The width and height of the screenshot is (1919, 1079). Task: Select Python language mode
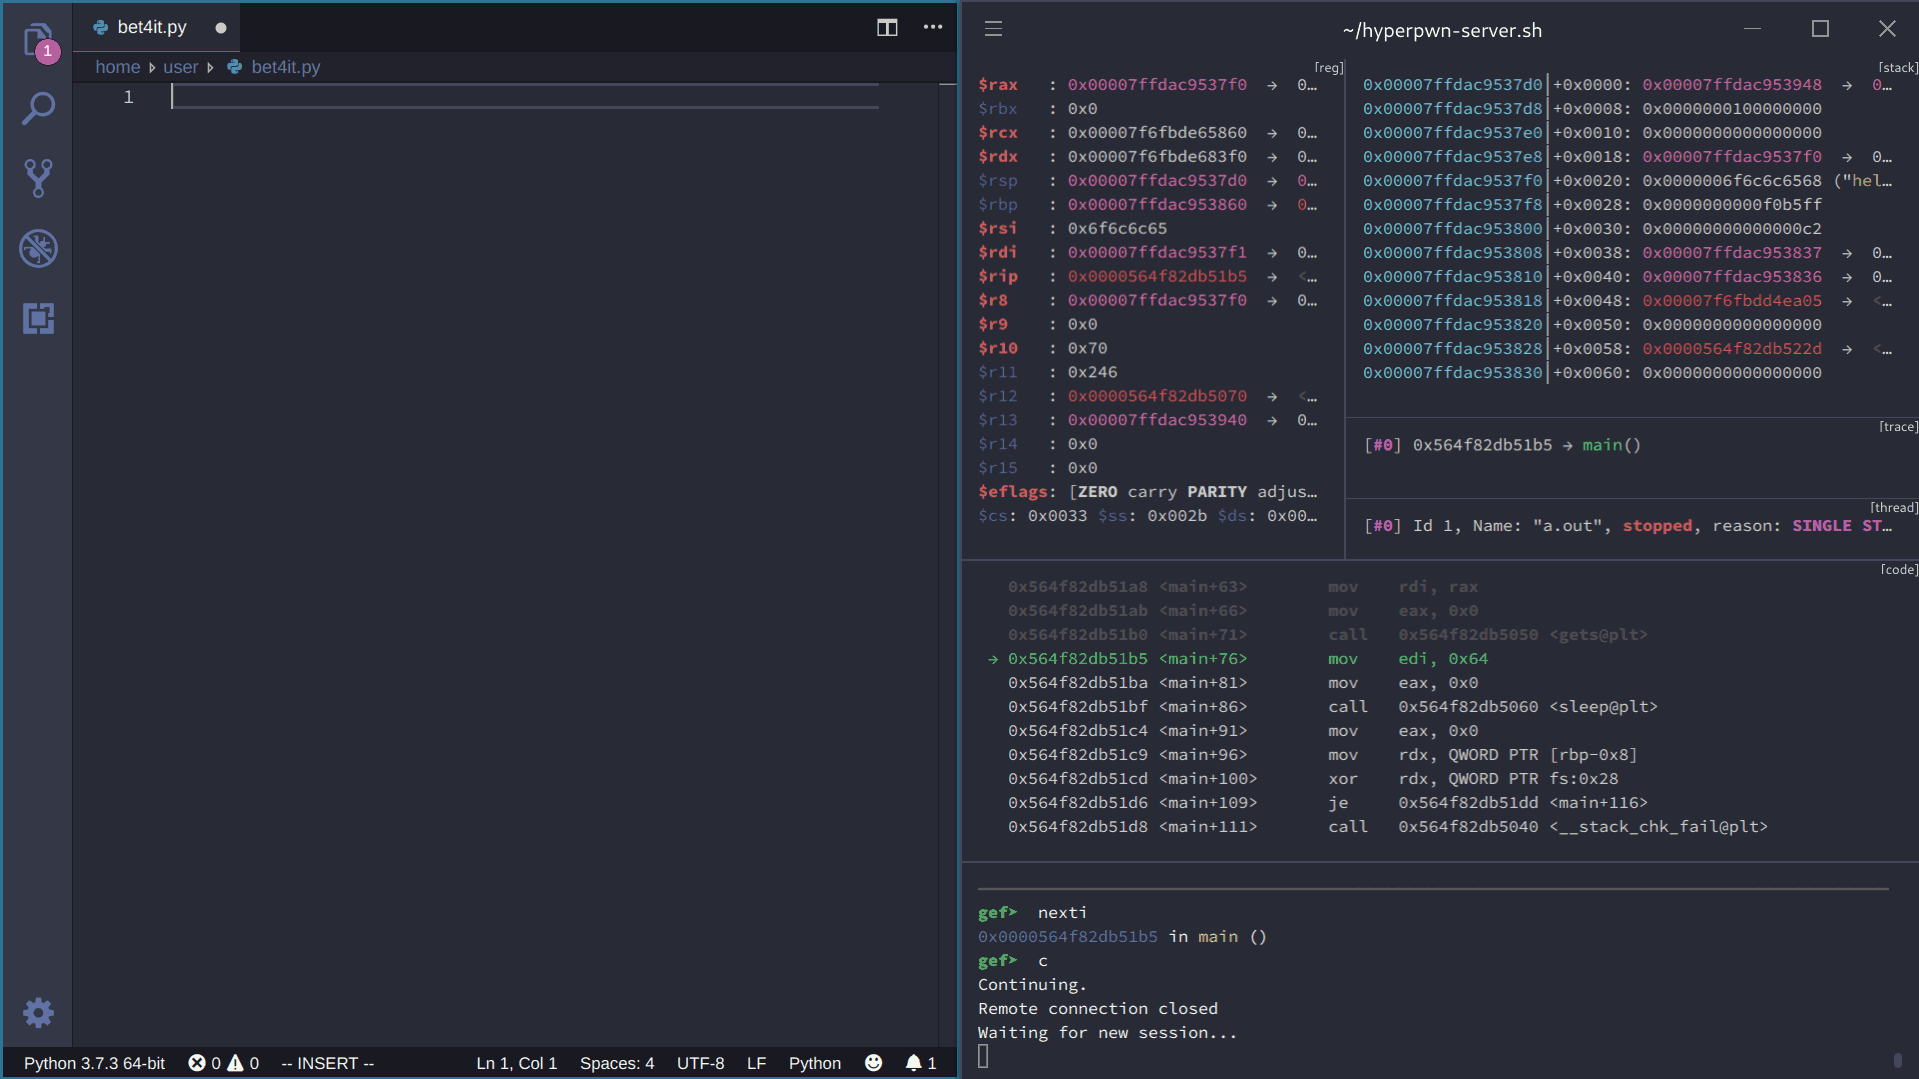click(x=815, y=1063)
